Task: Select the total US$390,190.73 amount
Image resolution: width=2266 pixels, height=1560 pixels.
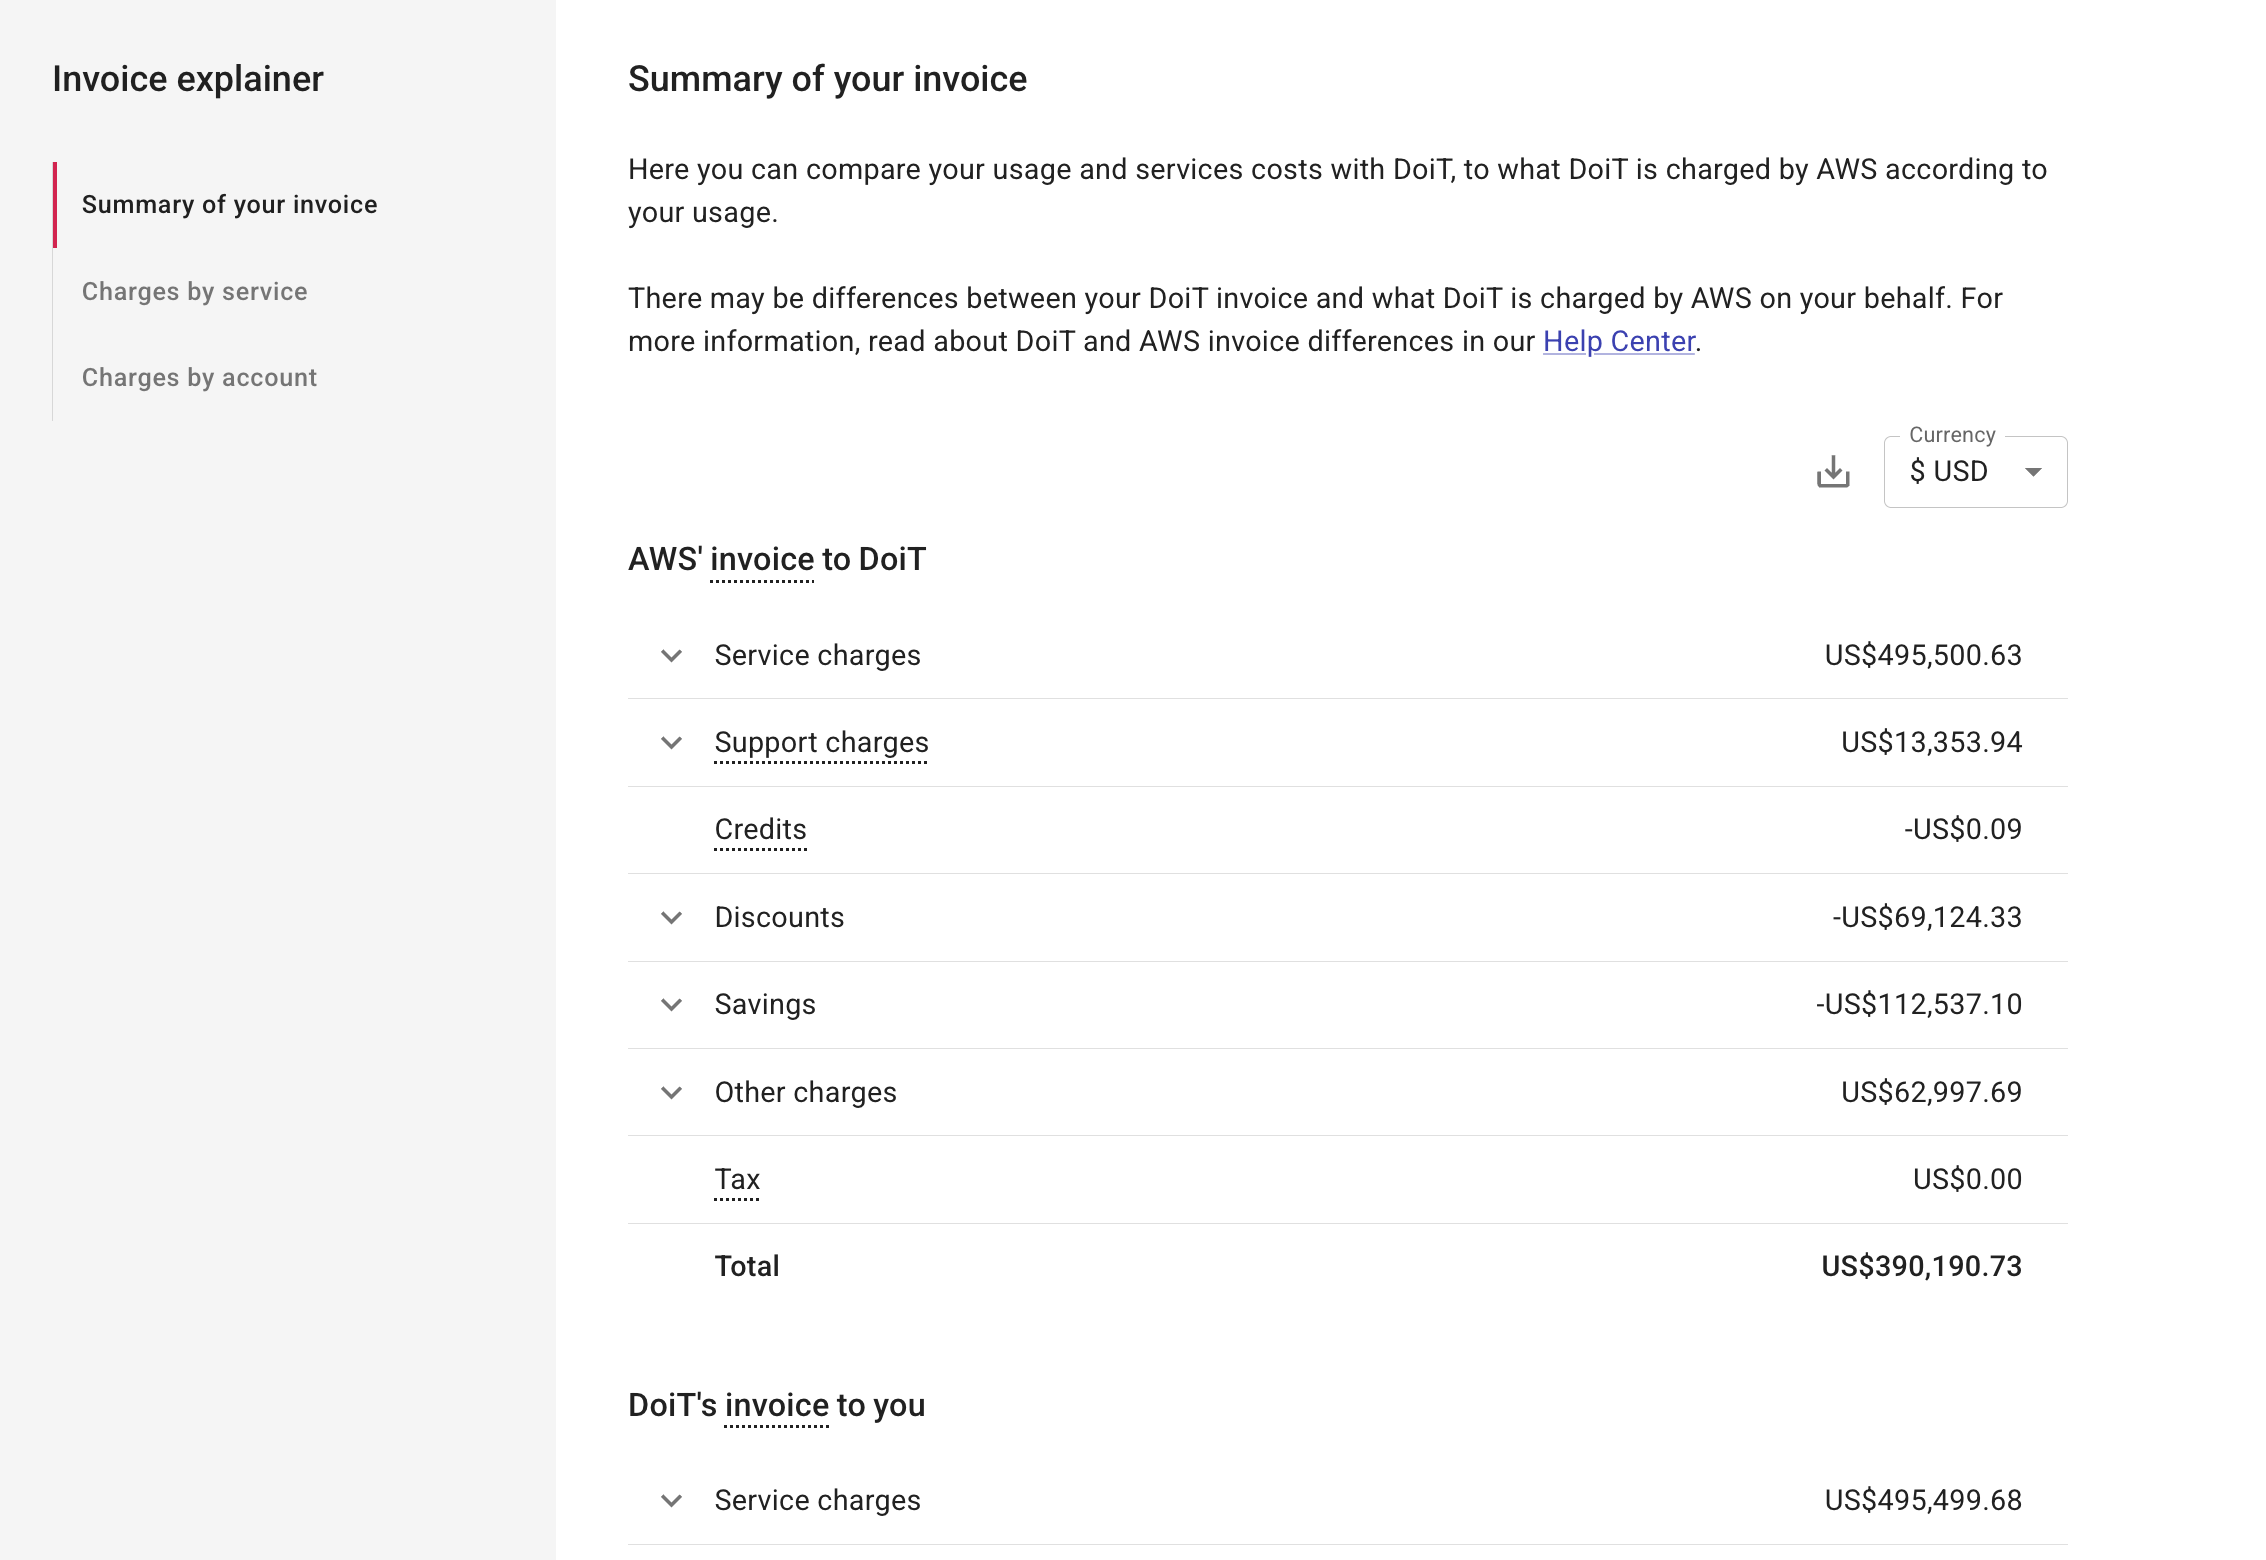Action: [1921, 1267]
